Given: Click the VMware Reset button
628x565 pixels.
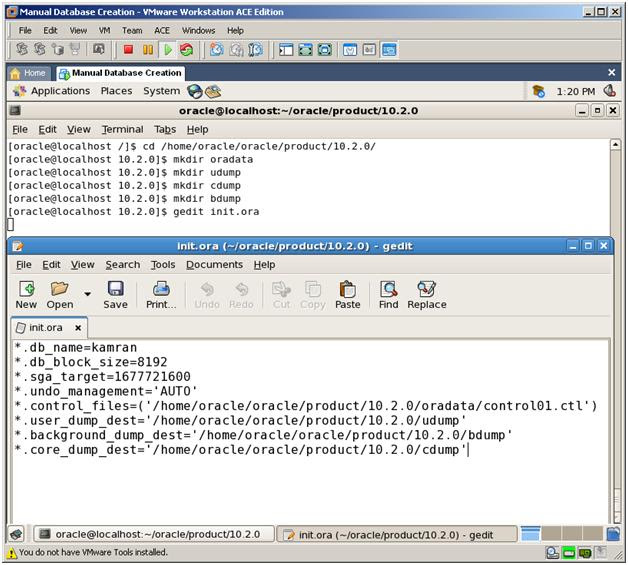Looking at the screenshot, I should [186, 50].
